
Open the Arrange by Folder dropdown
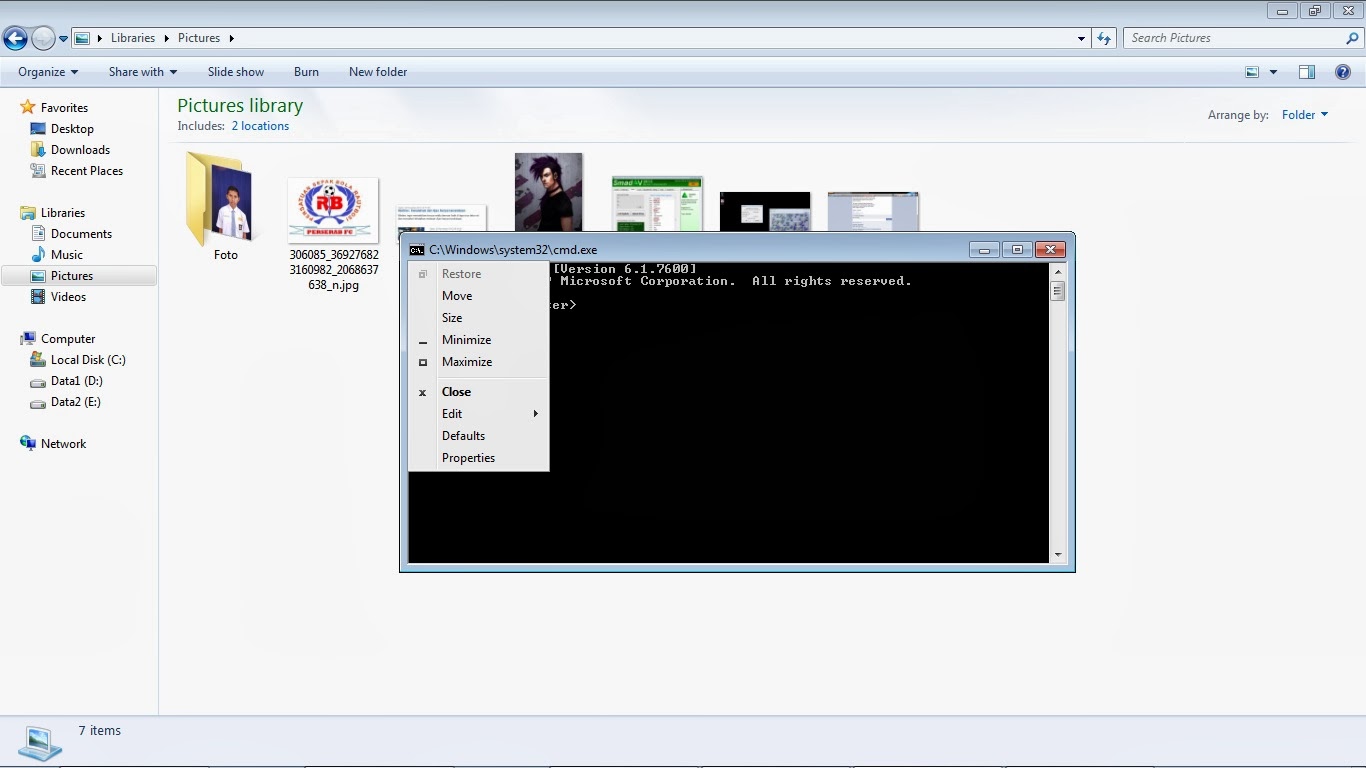click(x=1305, y=115)
